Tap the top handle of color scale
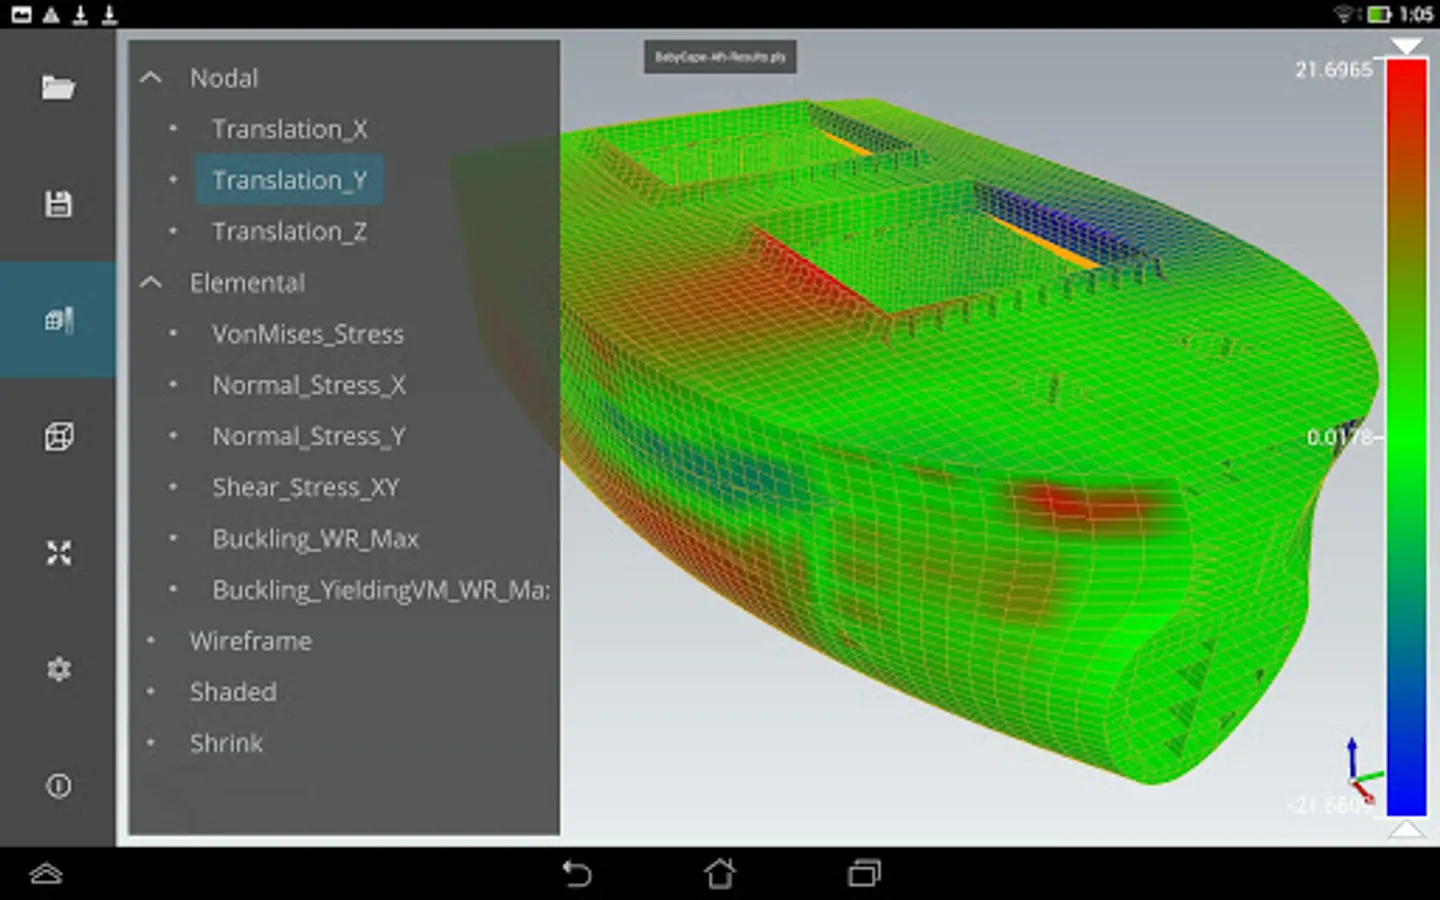This screenshot has height=900, width=1440. (x=1406, y=46)
